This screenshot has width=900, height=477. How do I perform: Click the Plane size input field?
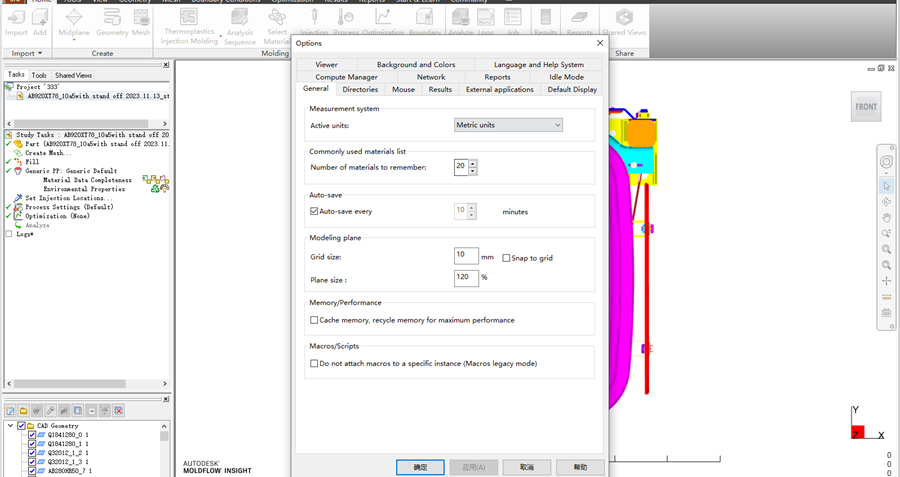(x=466, y=278)
